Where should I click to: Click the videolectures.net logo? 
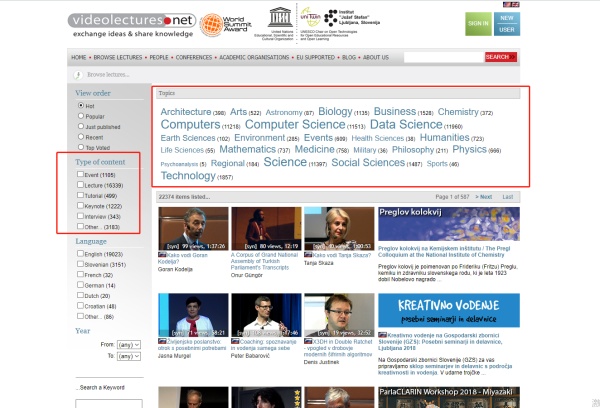click(131, 20)
